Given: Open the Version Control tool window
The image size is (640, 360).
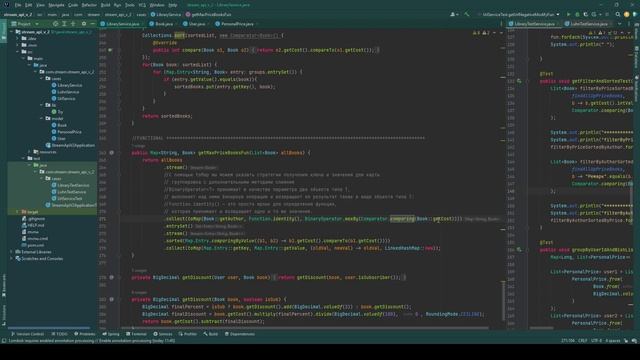Looking at the screenshot, I should [27, 334].
